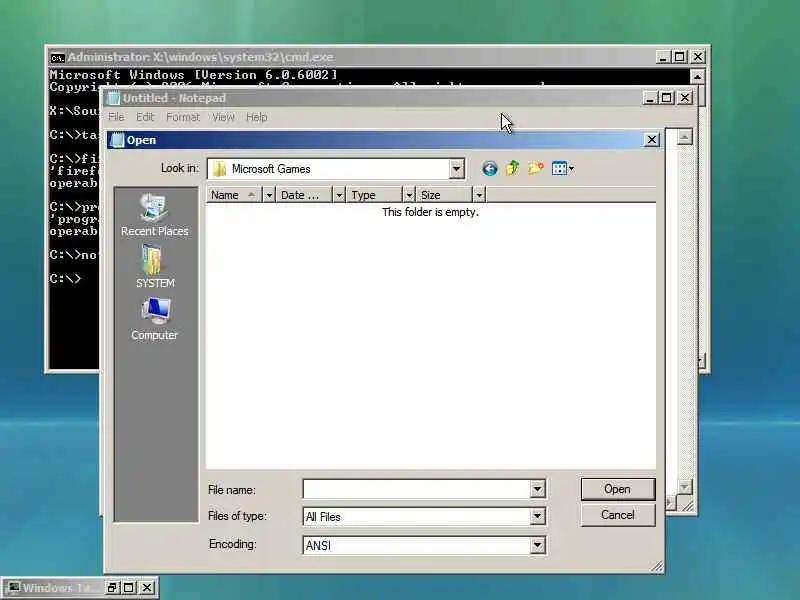Expand the Encoding dropdown
The image size is (800, 600).
click(x=537, y=545)
